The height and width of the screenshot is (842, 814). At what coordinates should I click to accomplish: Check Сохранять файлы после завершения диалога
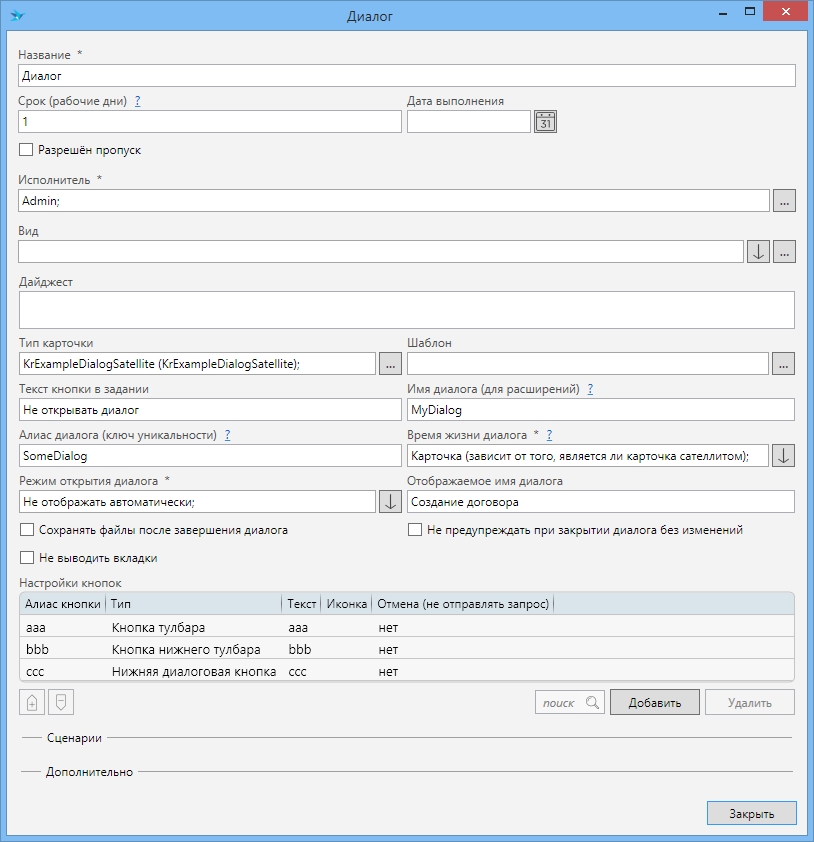click(26, 530)
